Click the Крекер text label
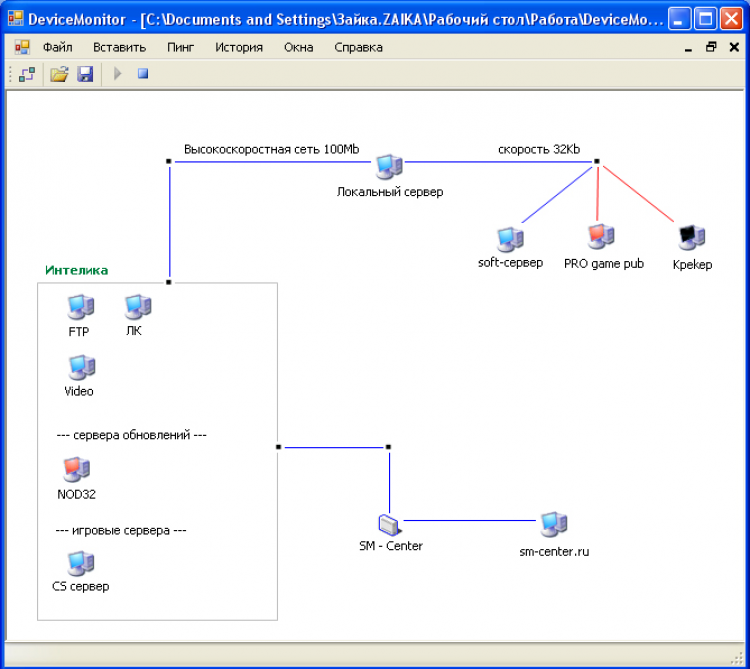This screenshot has width=750, height=669. [692, 264]
